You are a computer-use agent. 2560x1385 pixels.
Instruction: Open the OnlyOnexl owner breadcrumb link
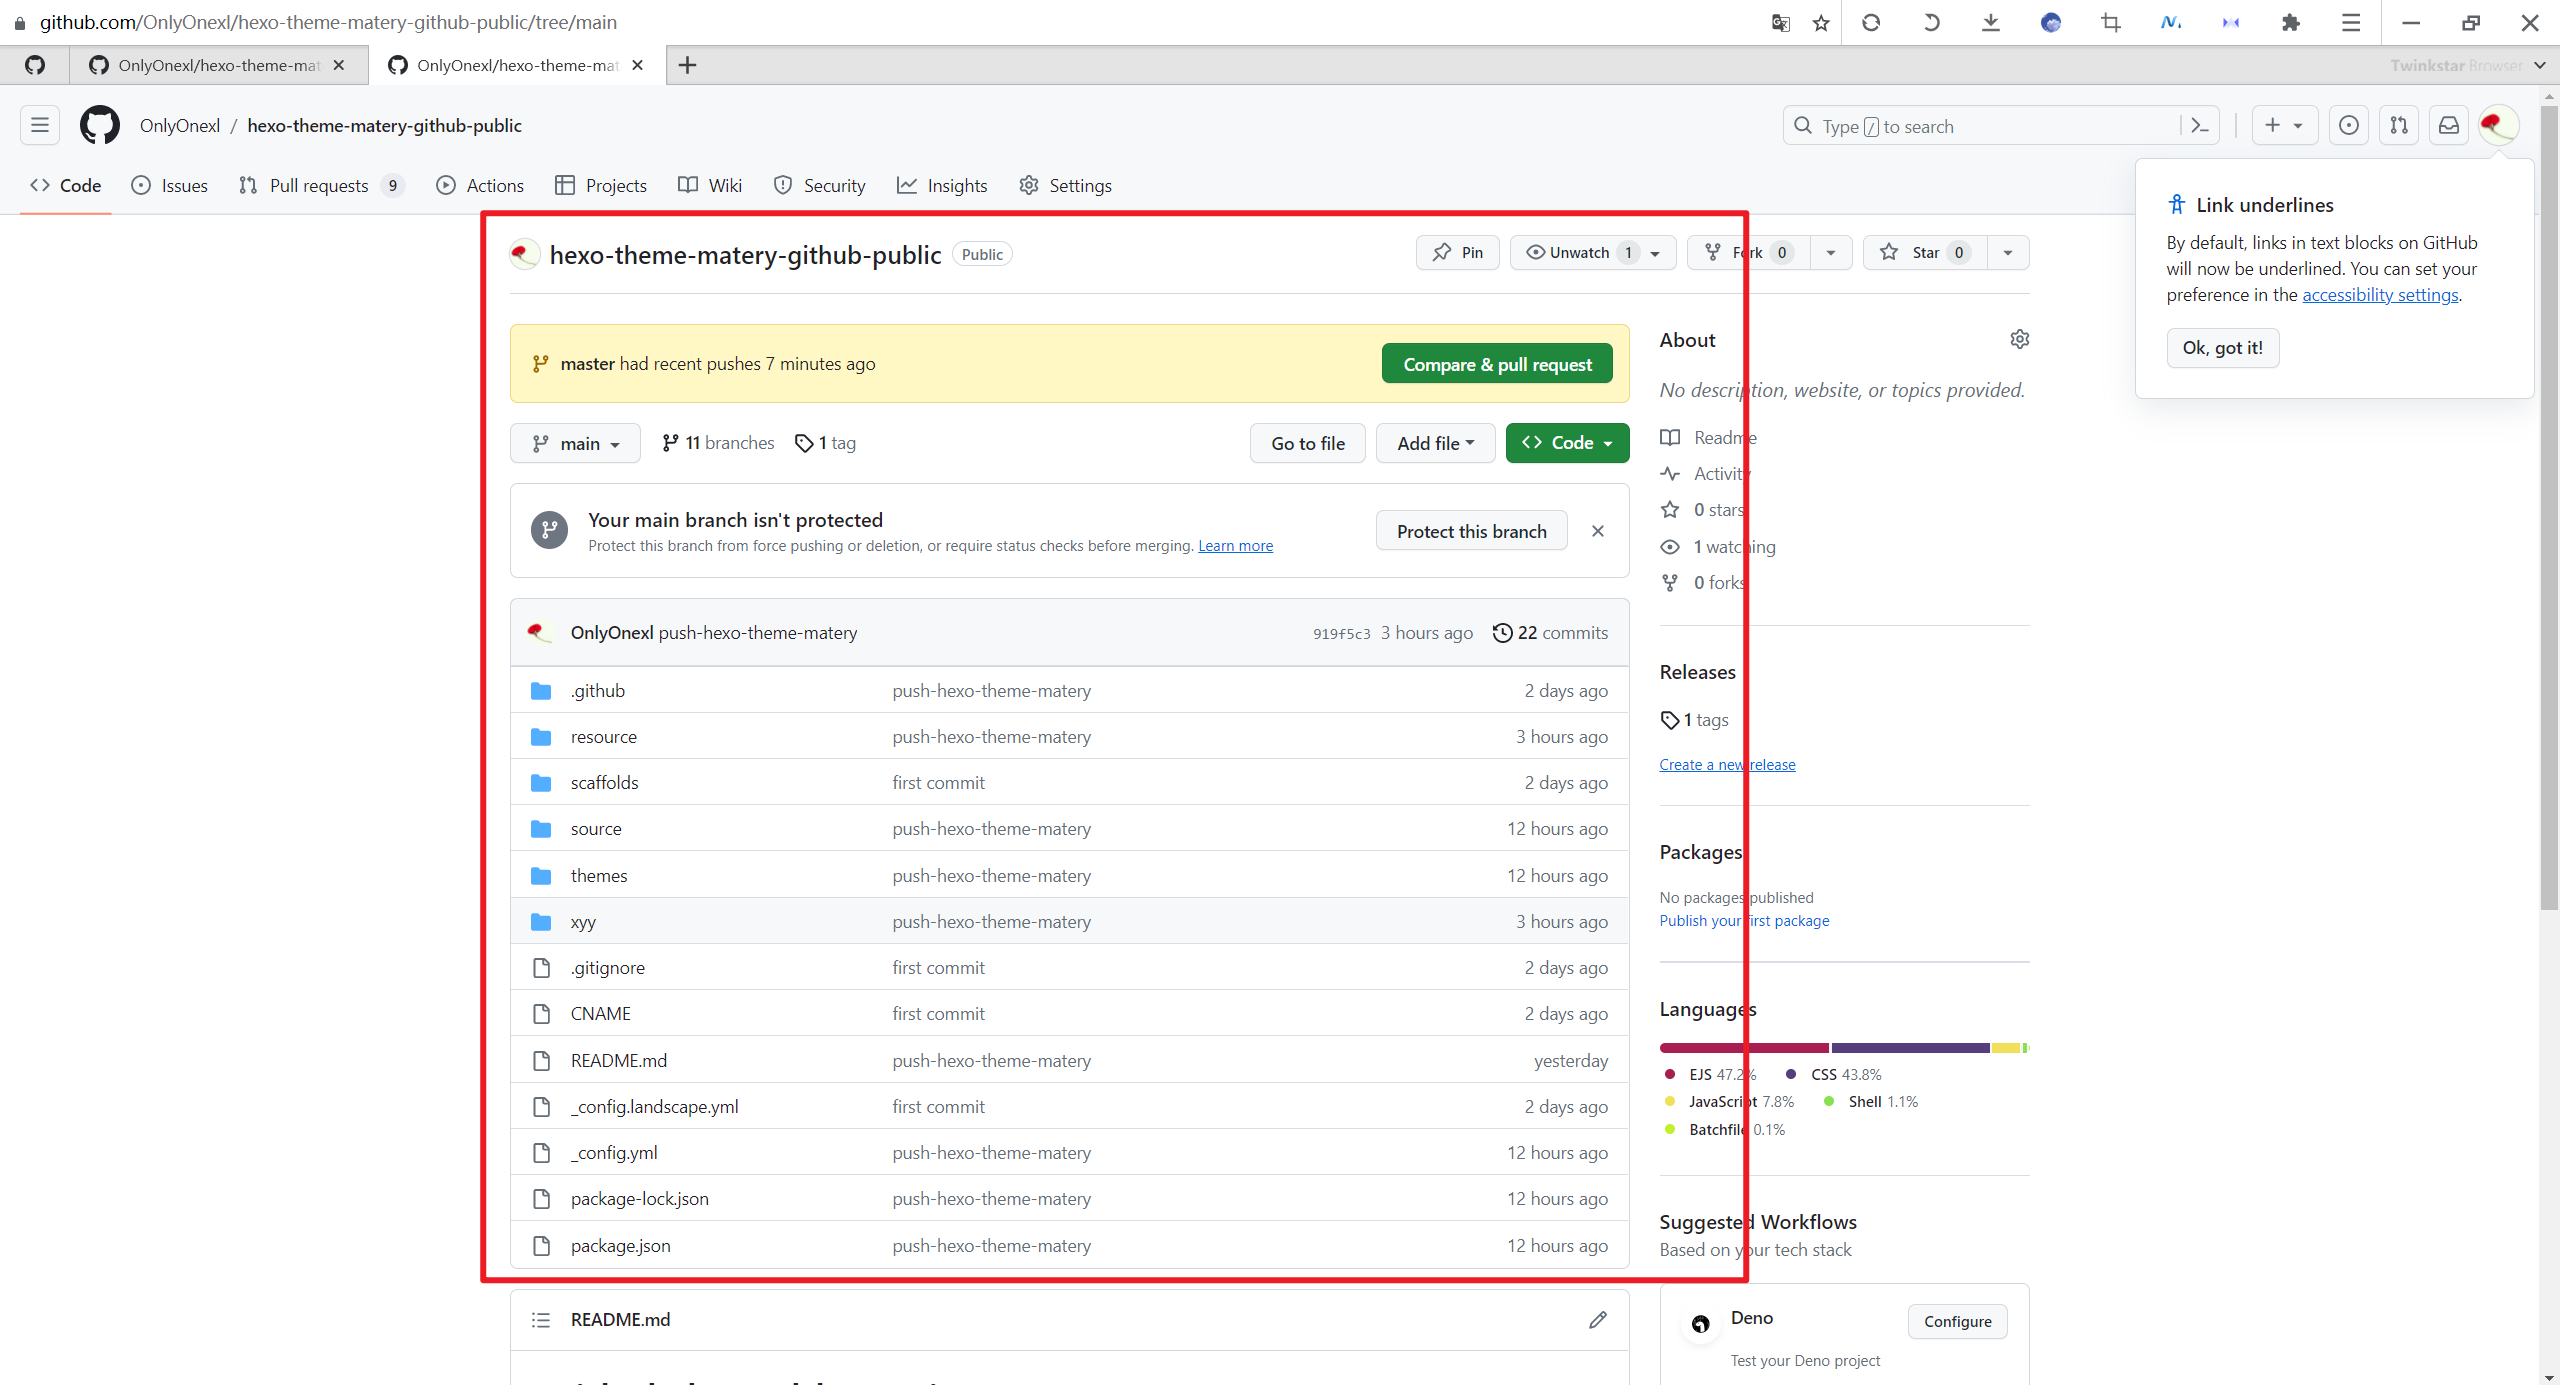pyautogui.click(x=180, y=126)
